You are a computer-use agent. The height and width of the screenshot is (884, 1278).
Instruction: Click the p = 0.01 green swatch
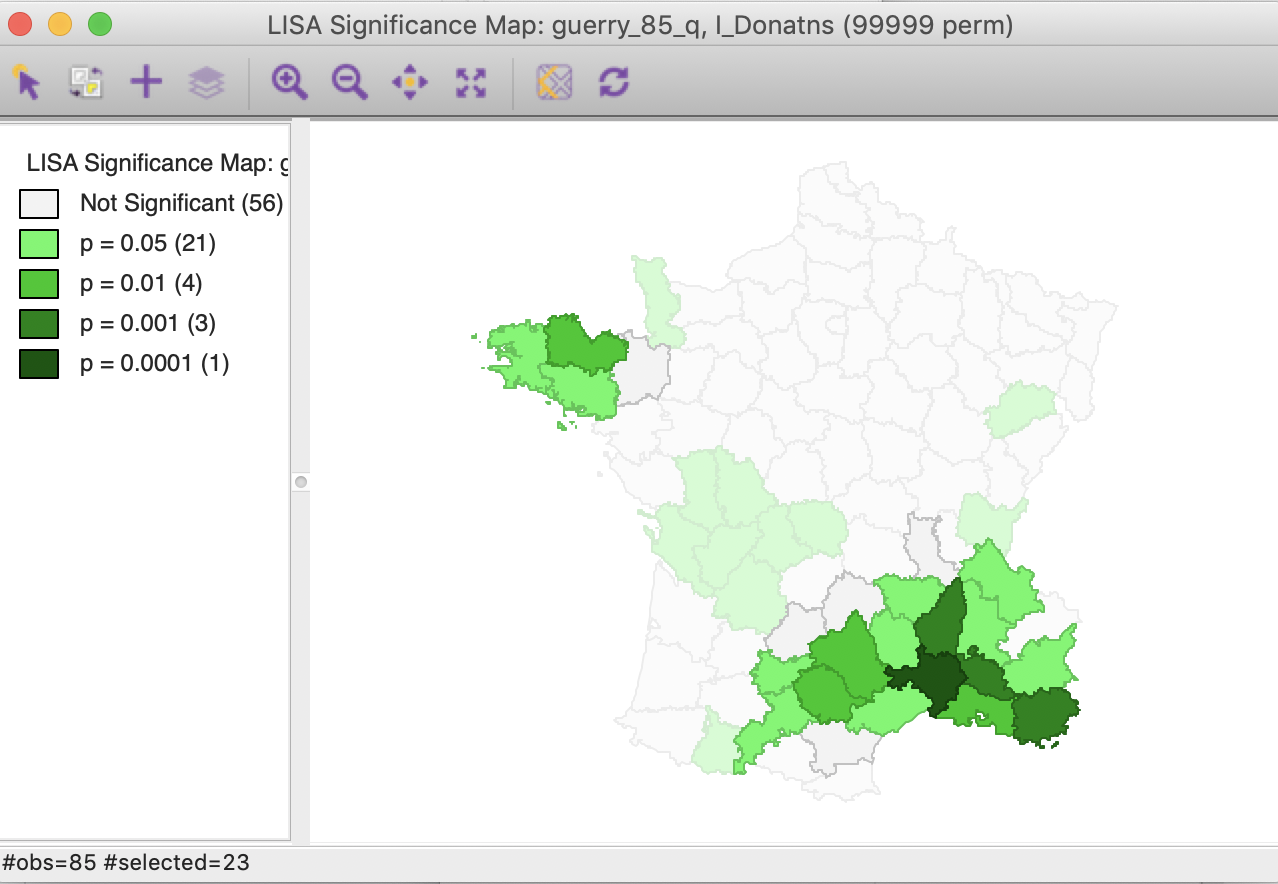[39, 284]
